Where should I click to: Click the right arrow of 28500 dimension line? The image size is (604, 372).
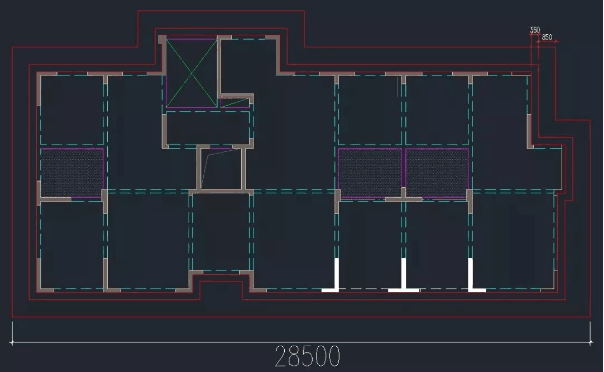591,342
